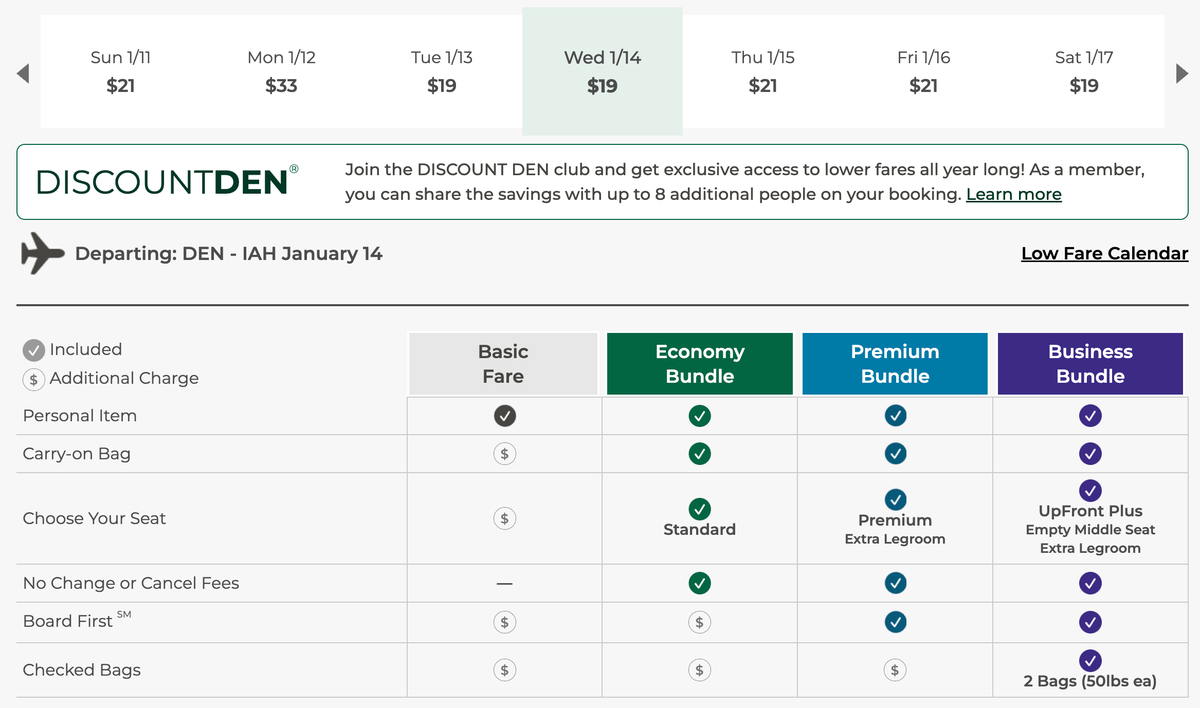Select the currently highlighted Wed 1/14 fare
This screenshot has height=708, width=1200.
(602, 72)
